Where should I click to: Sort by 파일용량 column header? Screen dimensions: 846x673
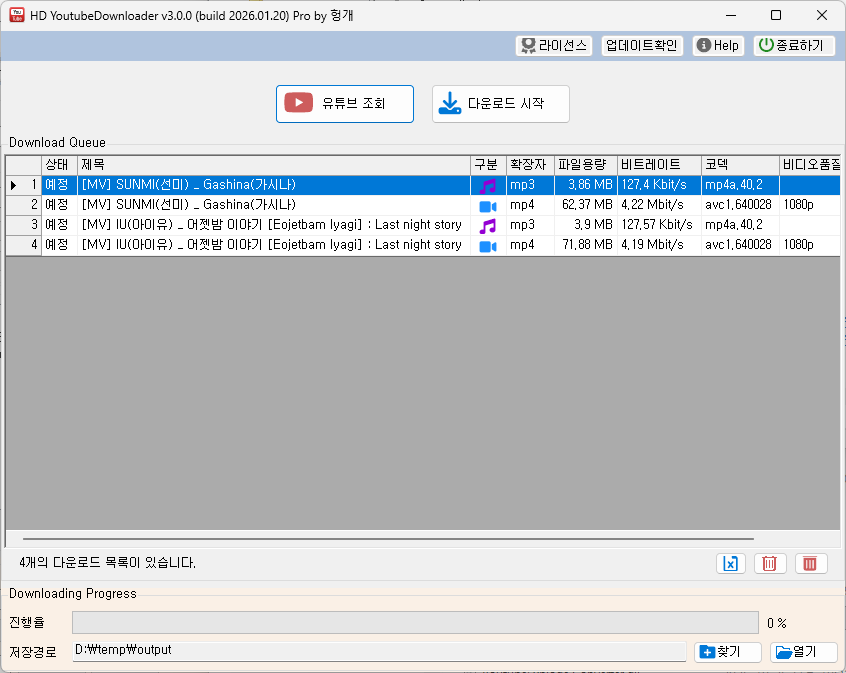[585, 165]
